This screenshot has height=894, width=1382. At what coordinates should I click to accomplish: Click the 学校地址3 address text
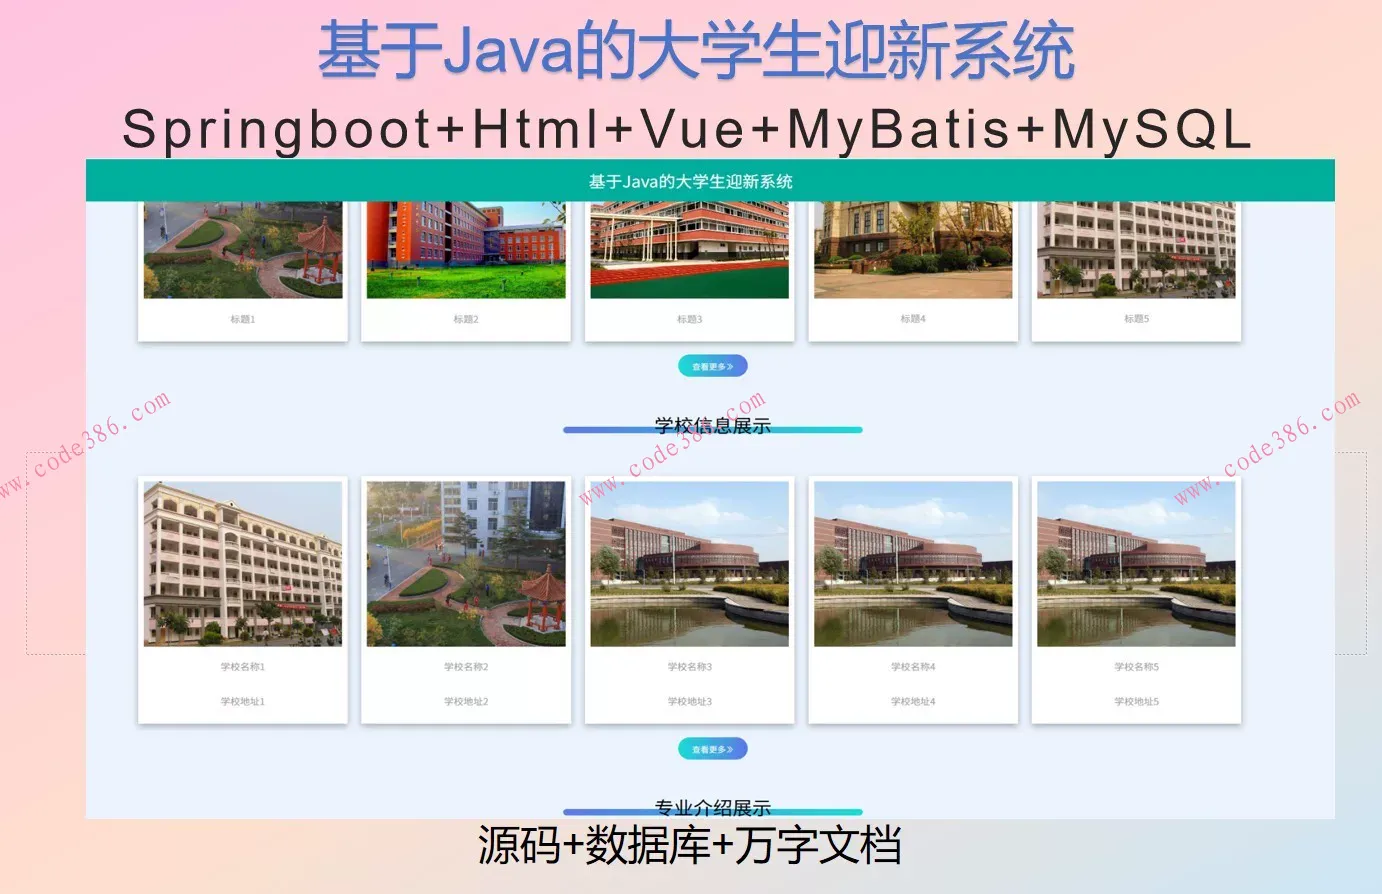pyautogui.click(x=689, y=702)
